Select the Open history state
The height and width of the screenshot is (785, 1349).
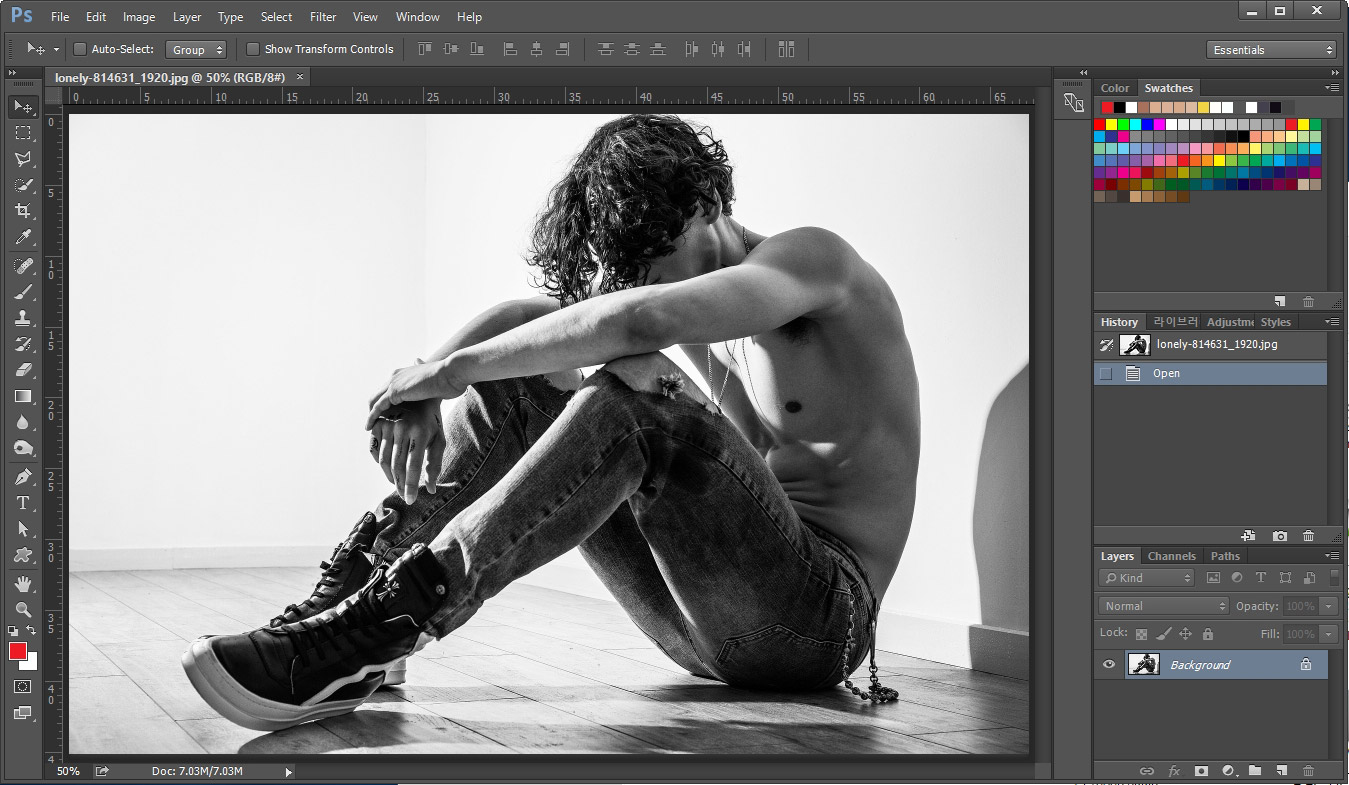click(x=1166, y=374)
